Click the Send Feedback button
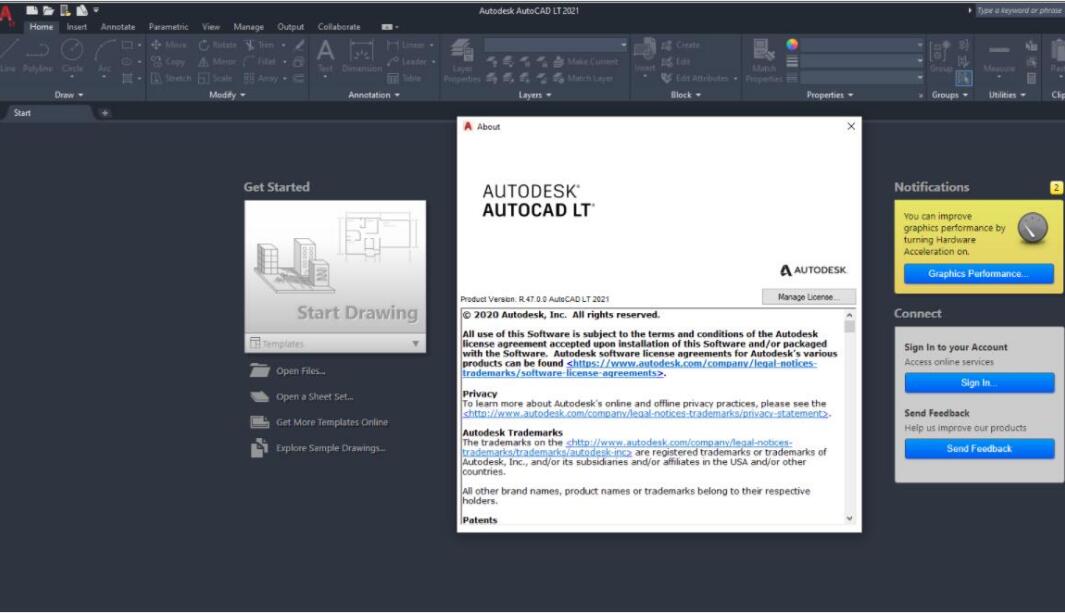Viewport: 1065px width, 613px height. point(979,449)
